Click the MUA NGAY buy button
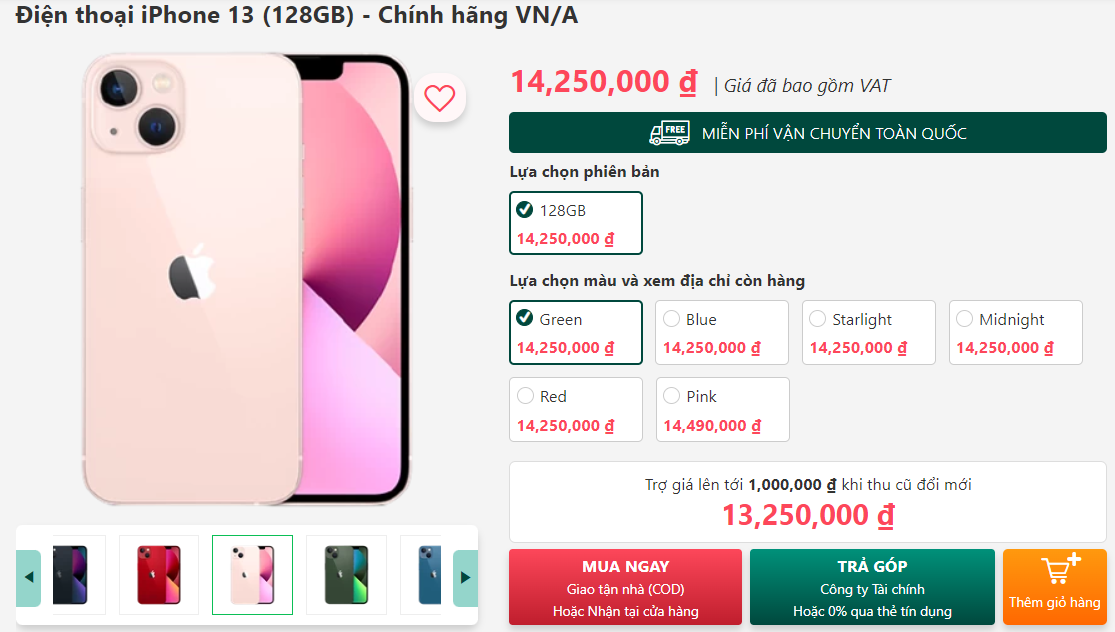 click(x=625, y=587)
